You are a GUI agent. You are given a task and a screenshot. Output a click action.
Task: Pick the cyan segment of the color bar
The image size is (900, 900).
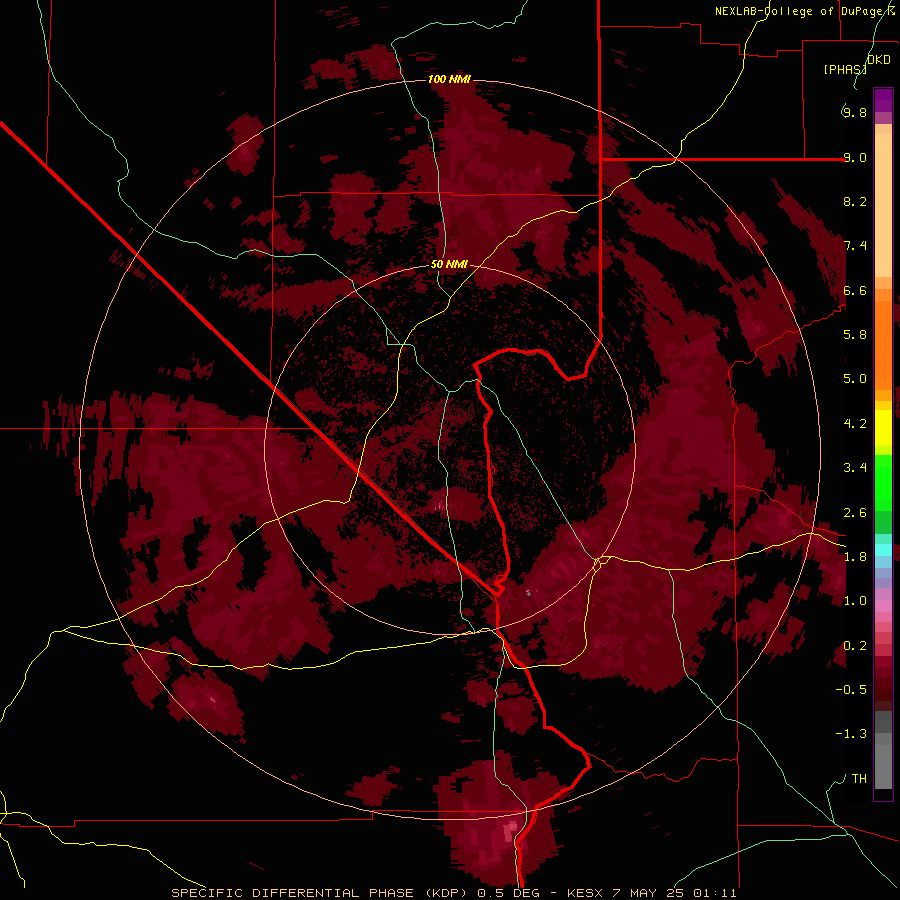click(x=883, y=549)
